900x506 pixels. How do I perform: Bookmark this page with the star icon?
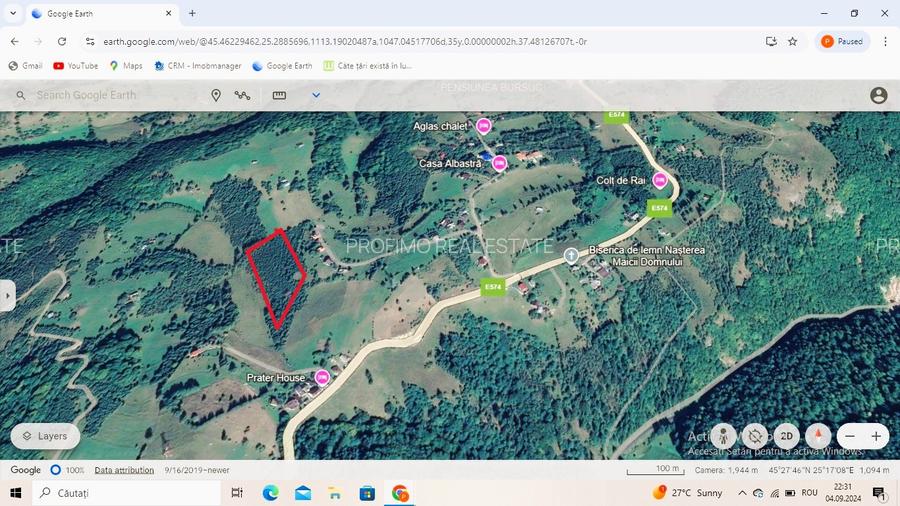(793, 41)
